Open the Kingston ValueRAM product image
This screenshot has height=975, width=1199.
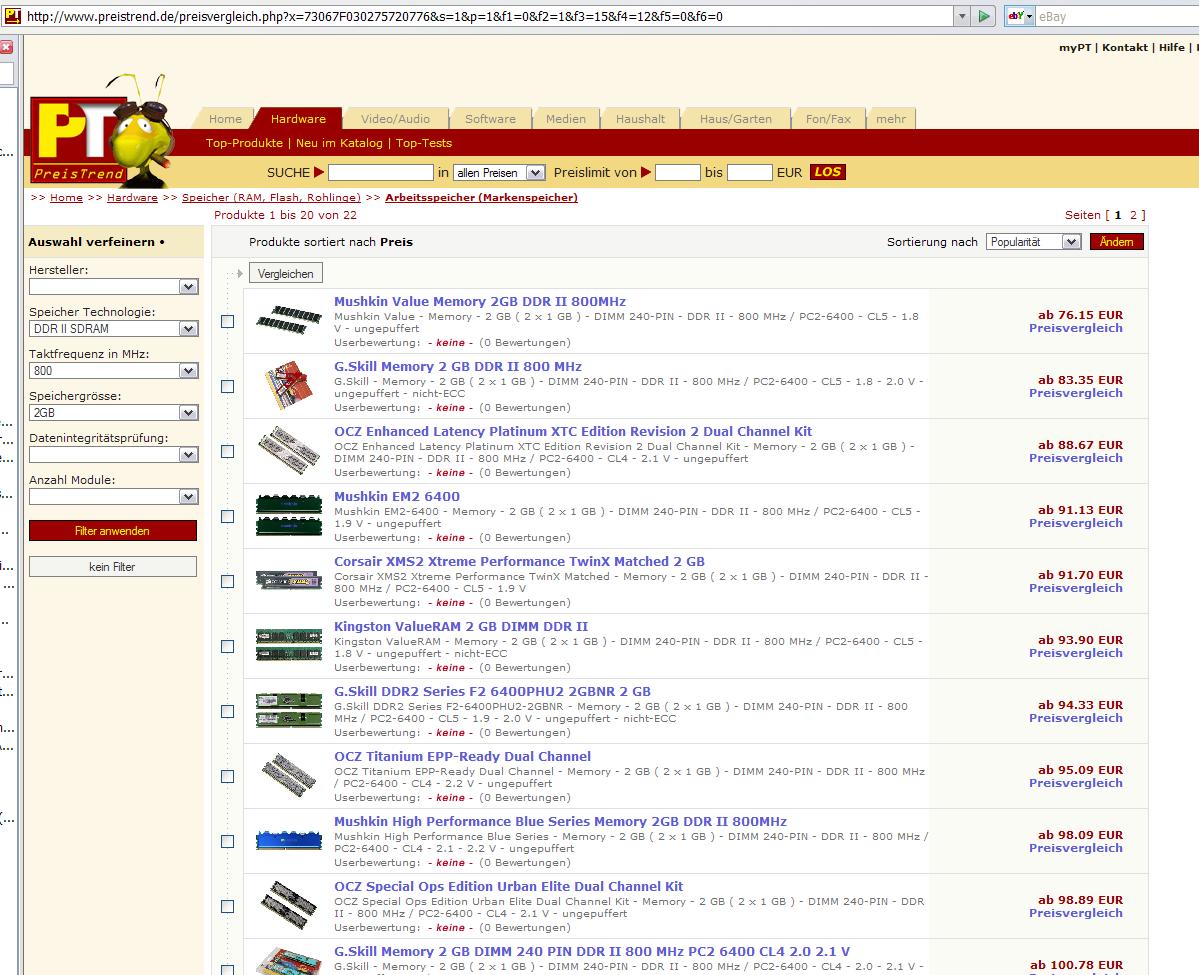coord(288,645)
